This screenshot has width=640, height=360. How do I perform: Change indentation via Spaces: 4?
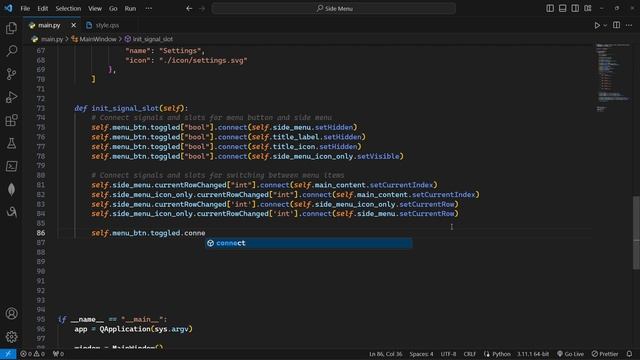click(421, 354)
